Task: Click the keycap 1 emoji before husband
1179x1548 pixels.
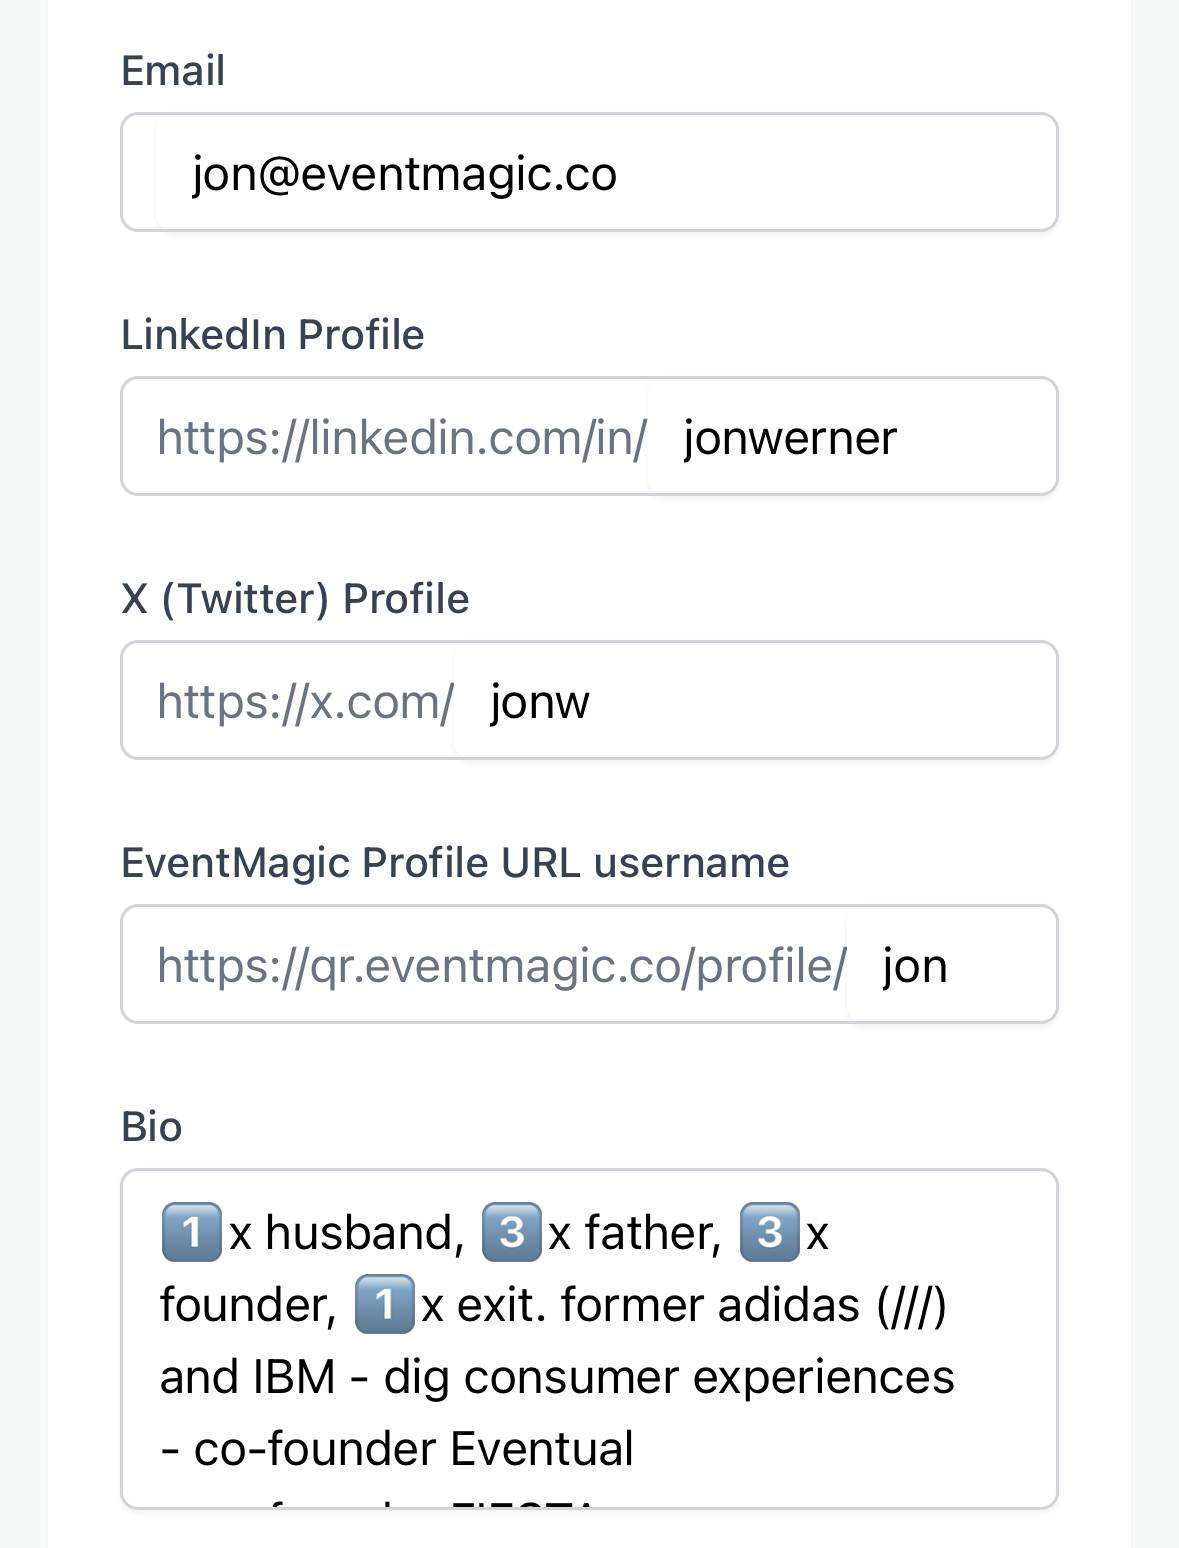Action: click(190, 1232)
